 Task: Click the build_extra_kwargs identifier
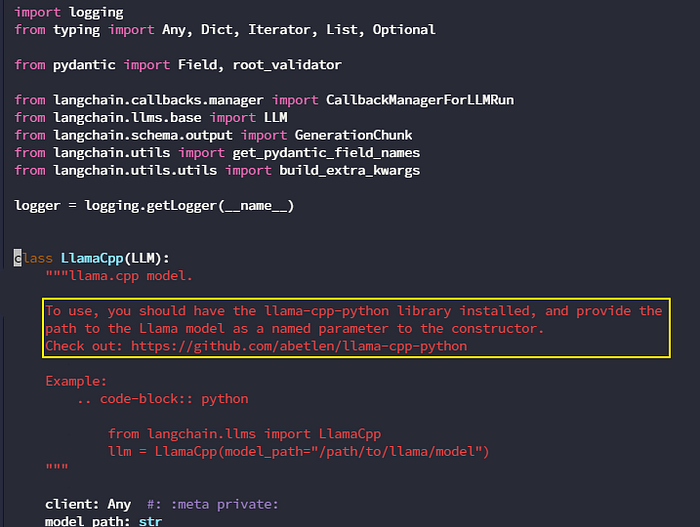(349, 171)
